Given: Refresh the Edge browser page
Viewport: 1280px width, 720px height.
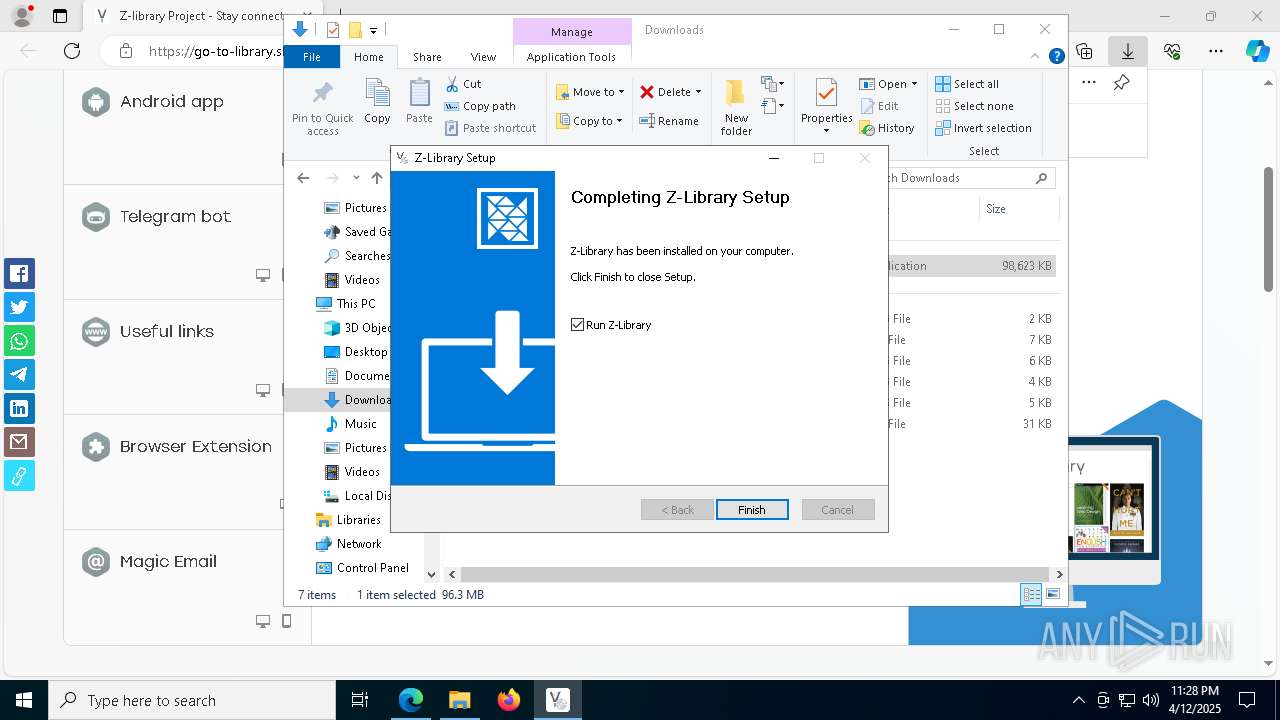Looking at the screenshot, I should 72,51.
